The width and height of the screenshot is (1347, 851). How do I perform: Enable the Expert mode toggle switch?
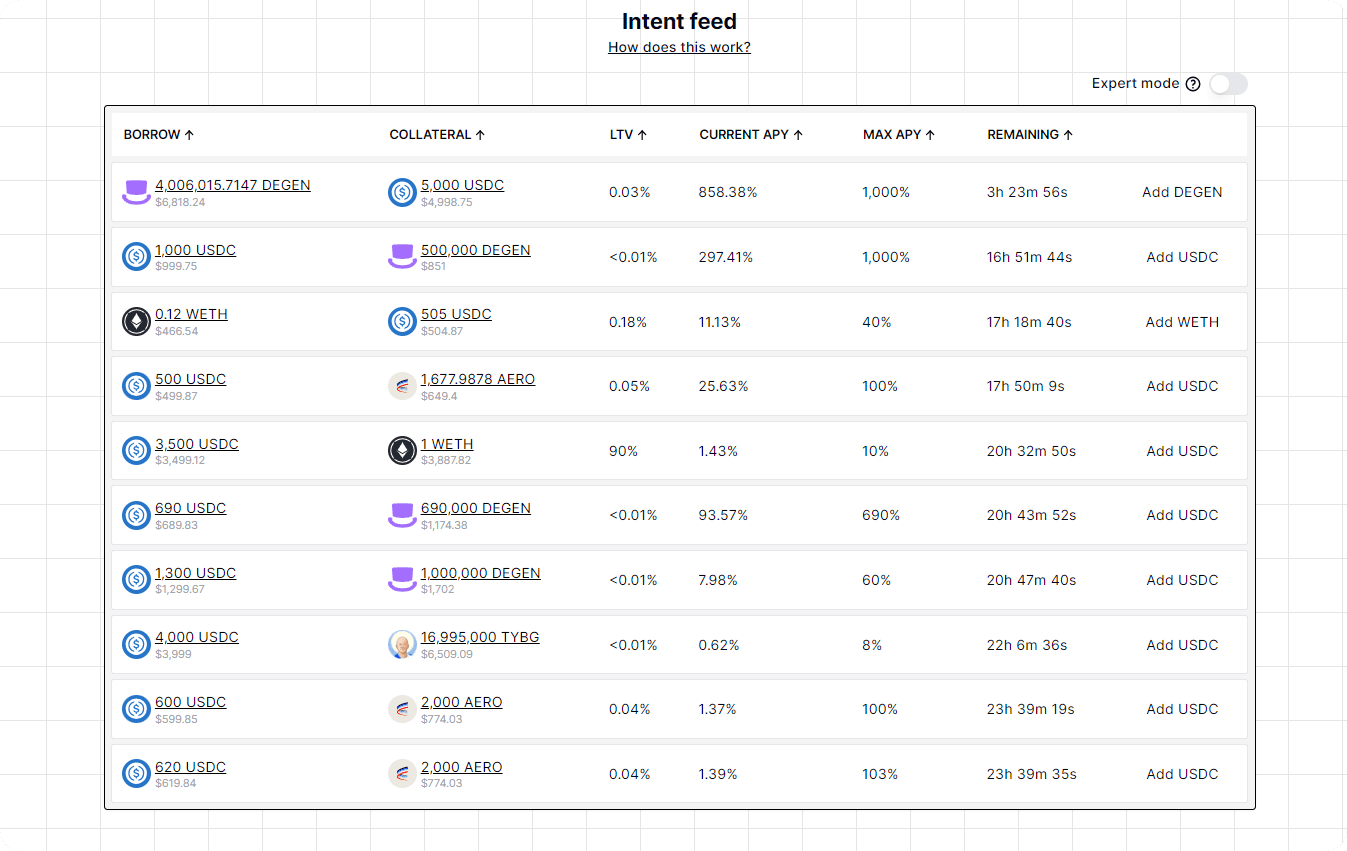click(1228, 84)
